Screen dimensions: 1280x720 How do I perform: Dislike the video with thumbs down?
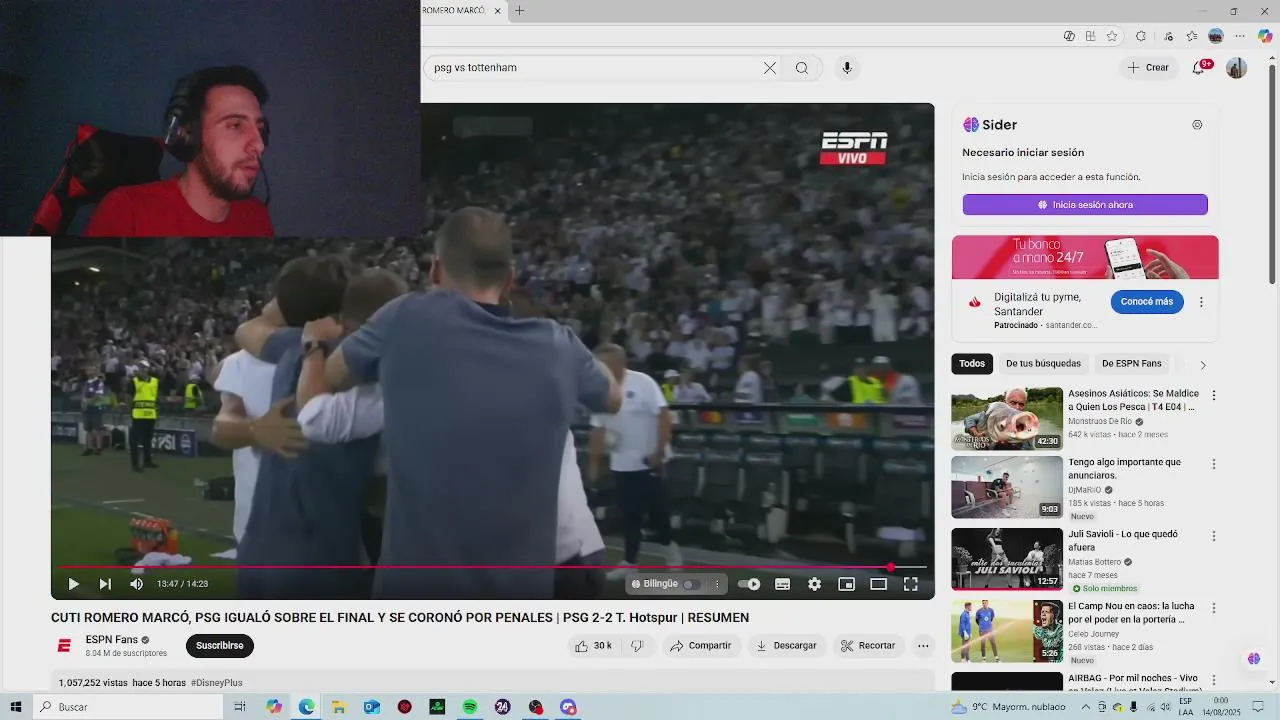[637, 646]
